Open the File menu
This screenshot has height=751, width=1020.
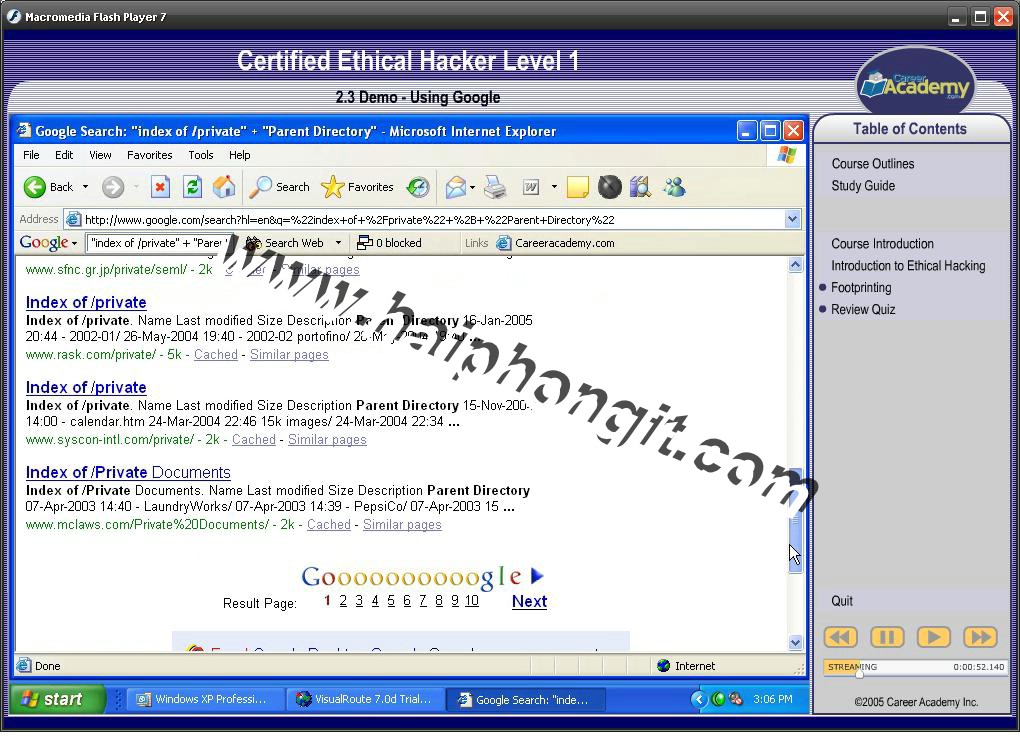pyautogui.click(x=31, y=155)
